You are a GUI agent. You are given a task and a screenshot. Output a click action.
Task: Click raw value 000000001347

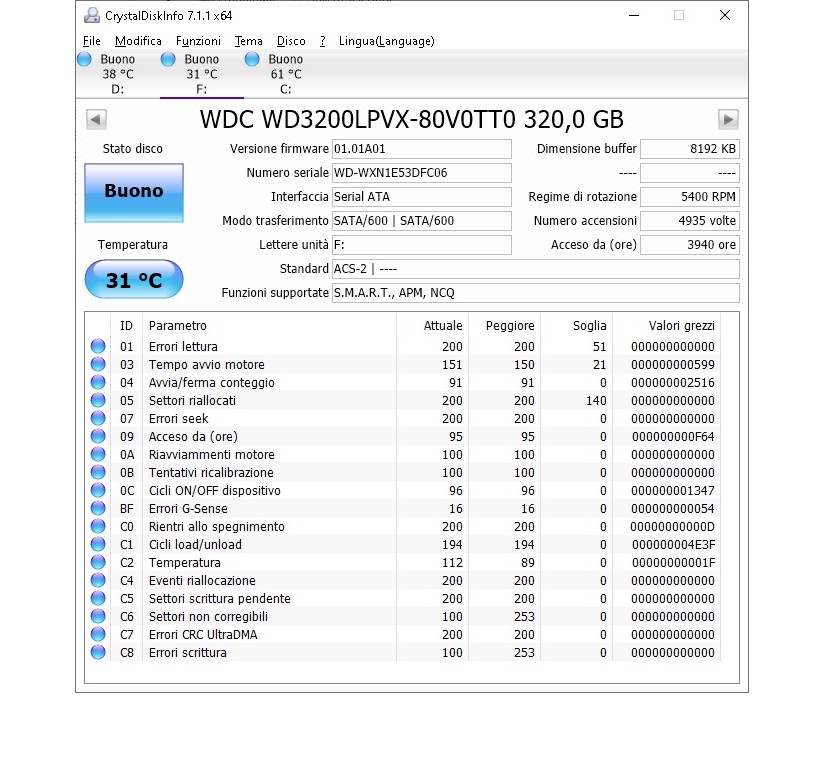(x=673, y=490)
